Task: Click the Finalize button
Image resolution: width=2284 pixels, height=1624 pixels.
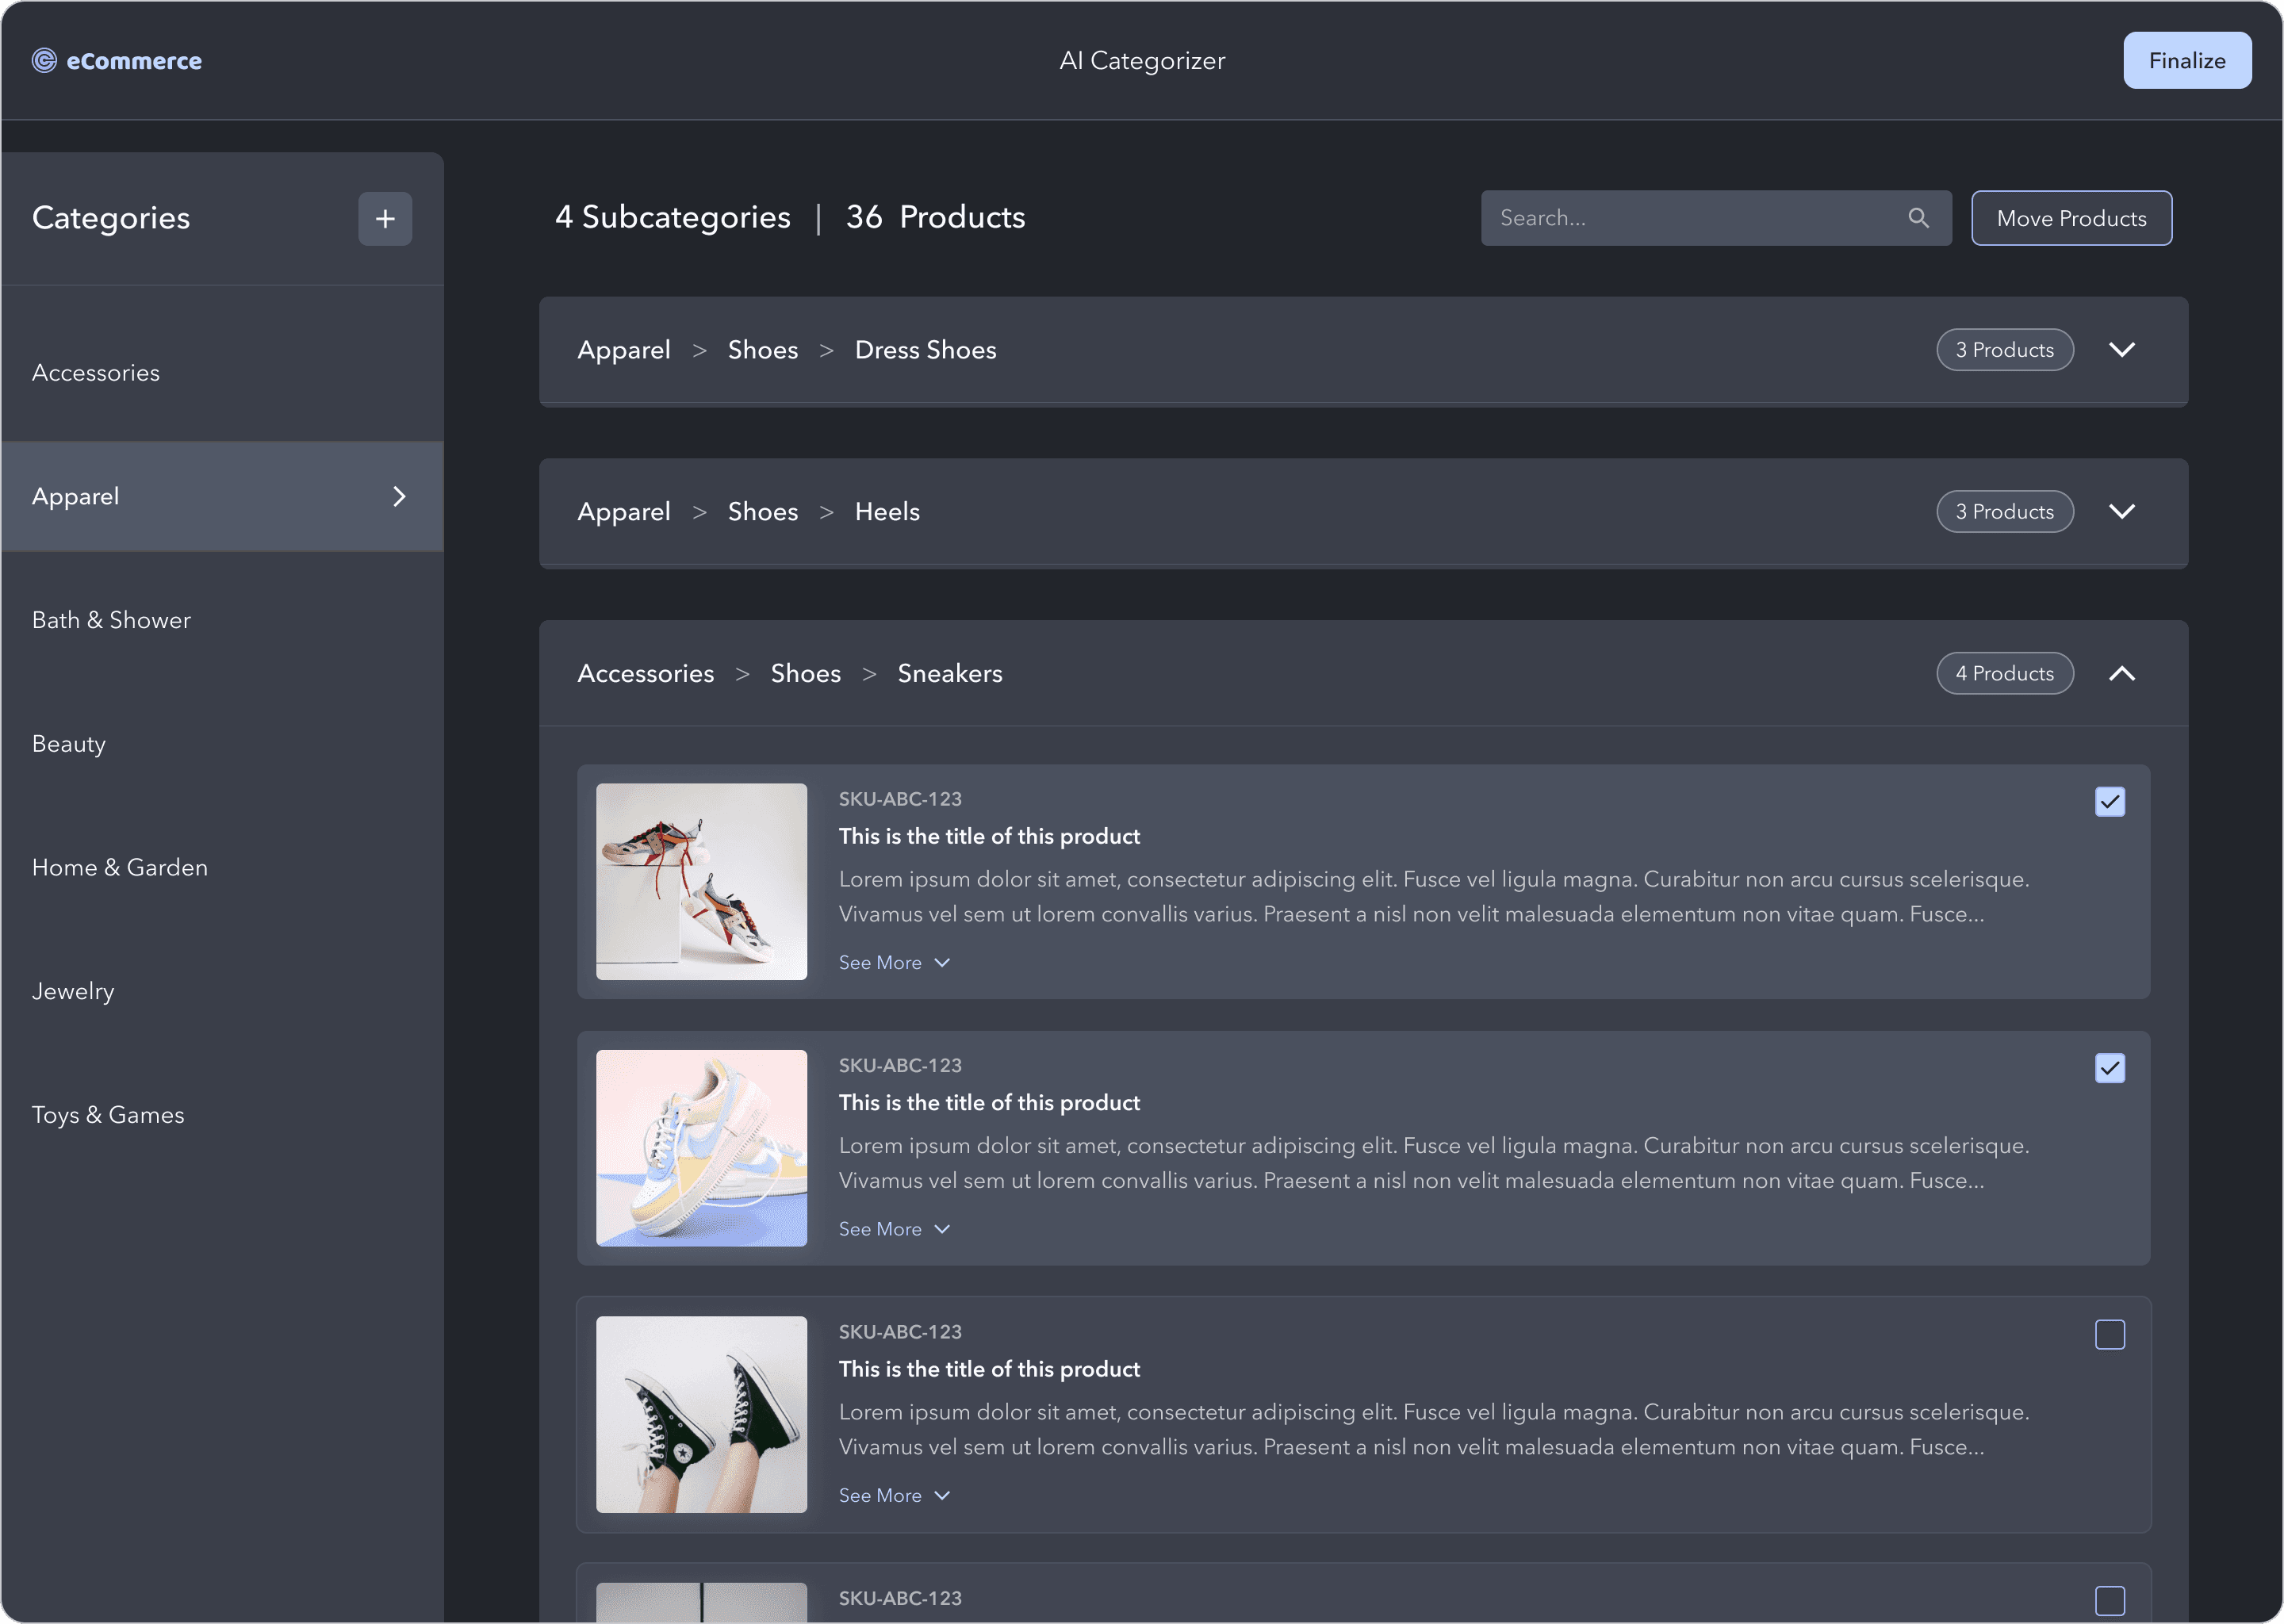Action: (2186, 61)
